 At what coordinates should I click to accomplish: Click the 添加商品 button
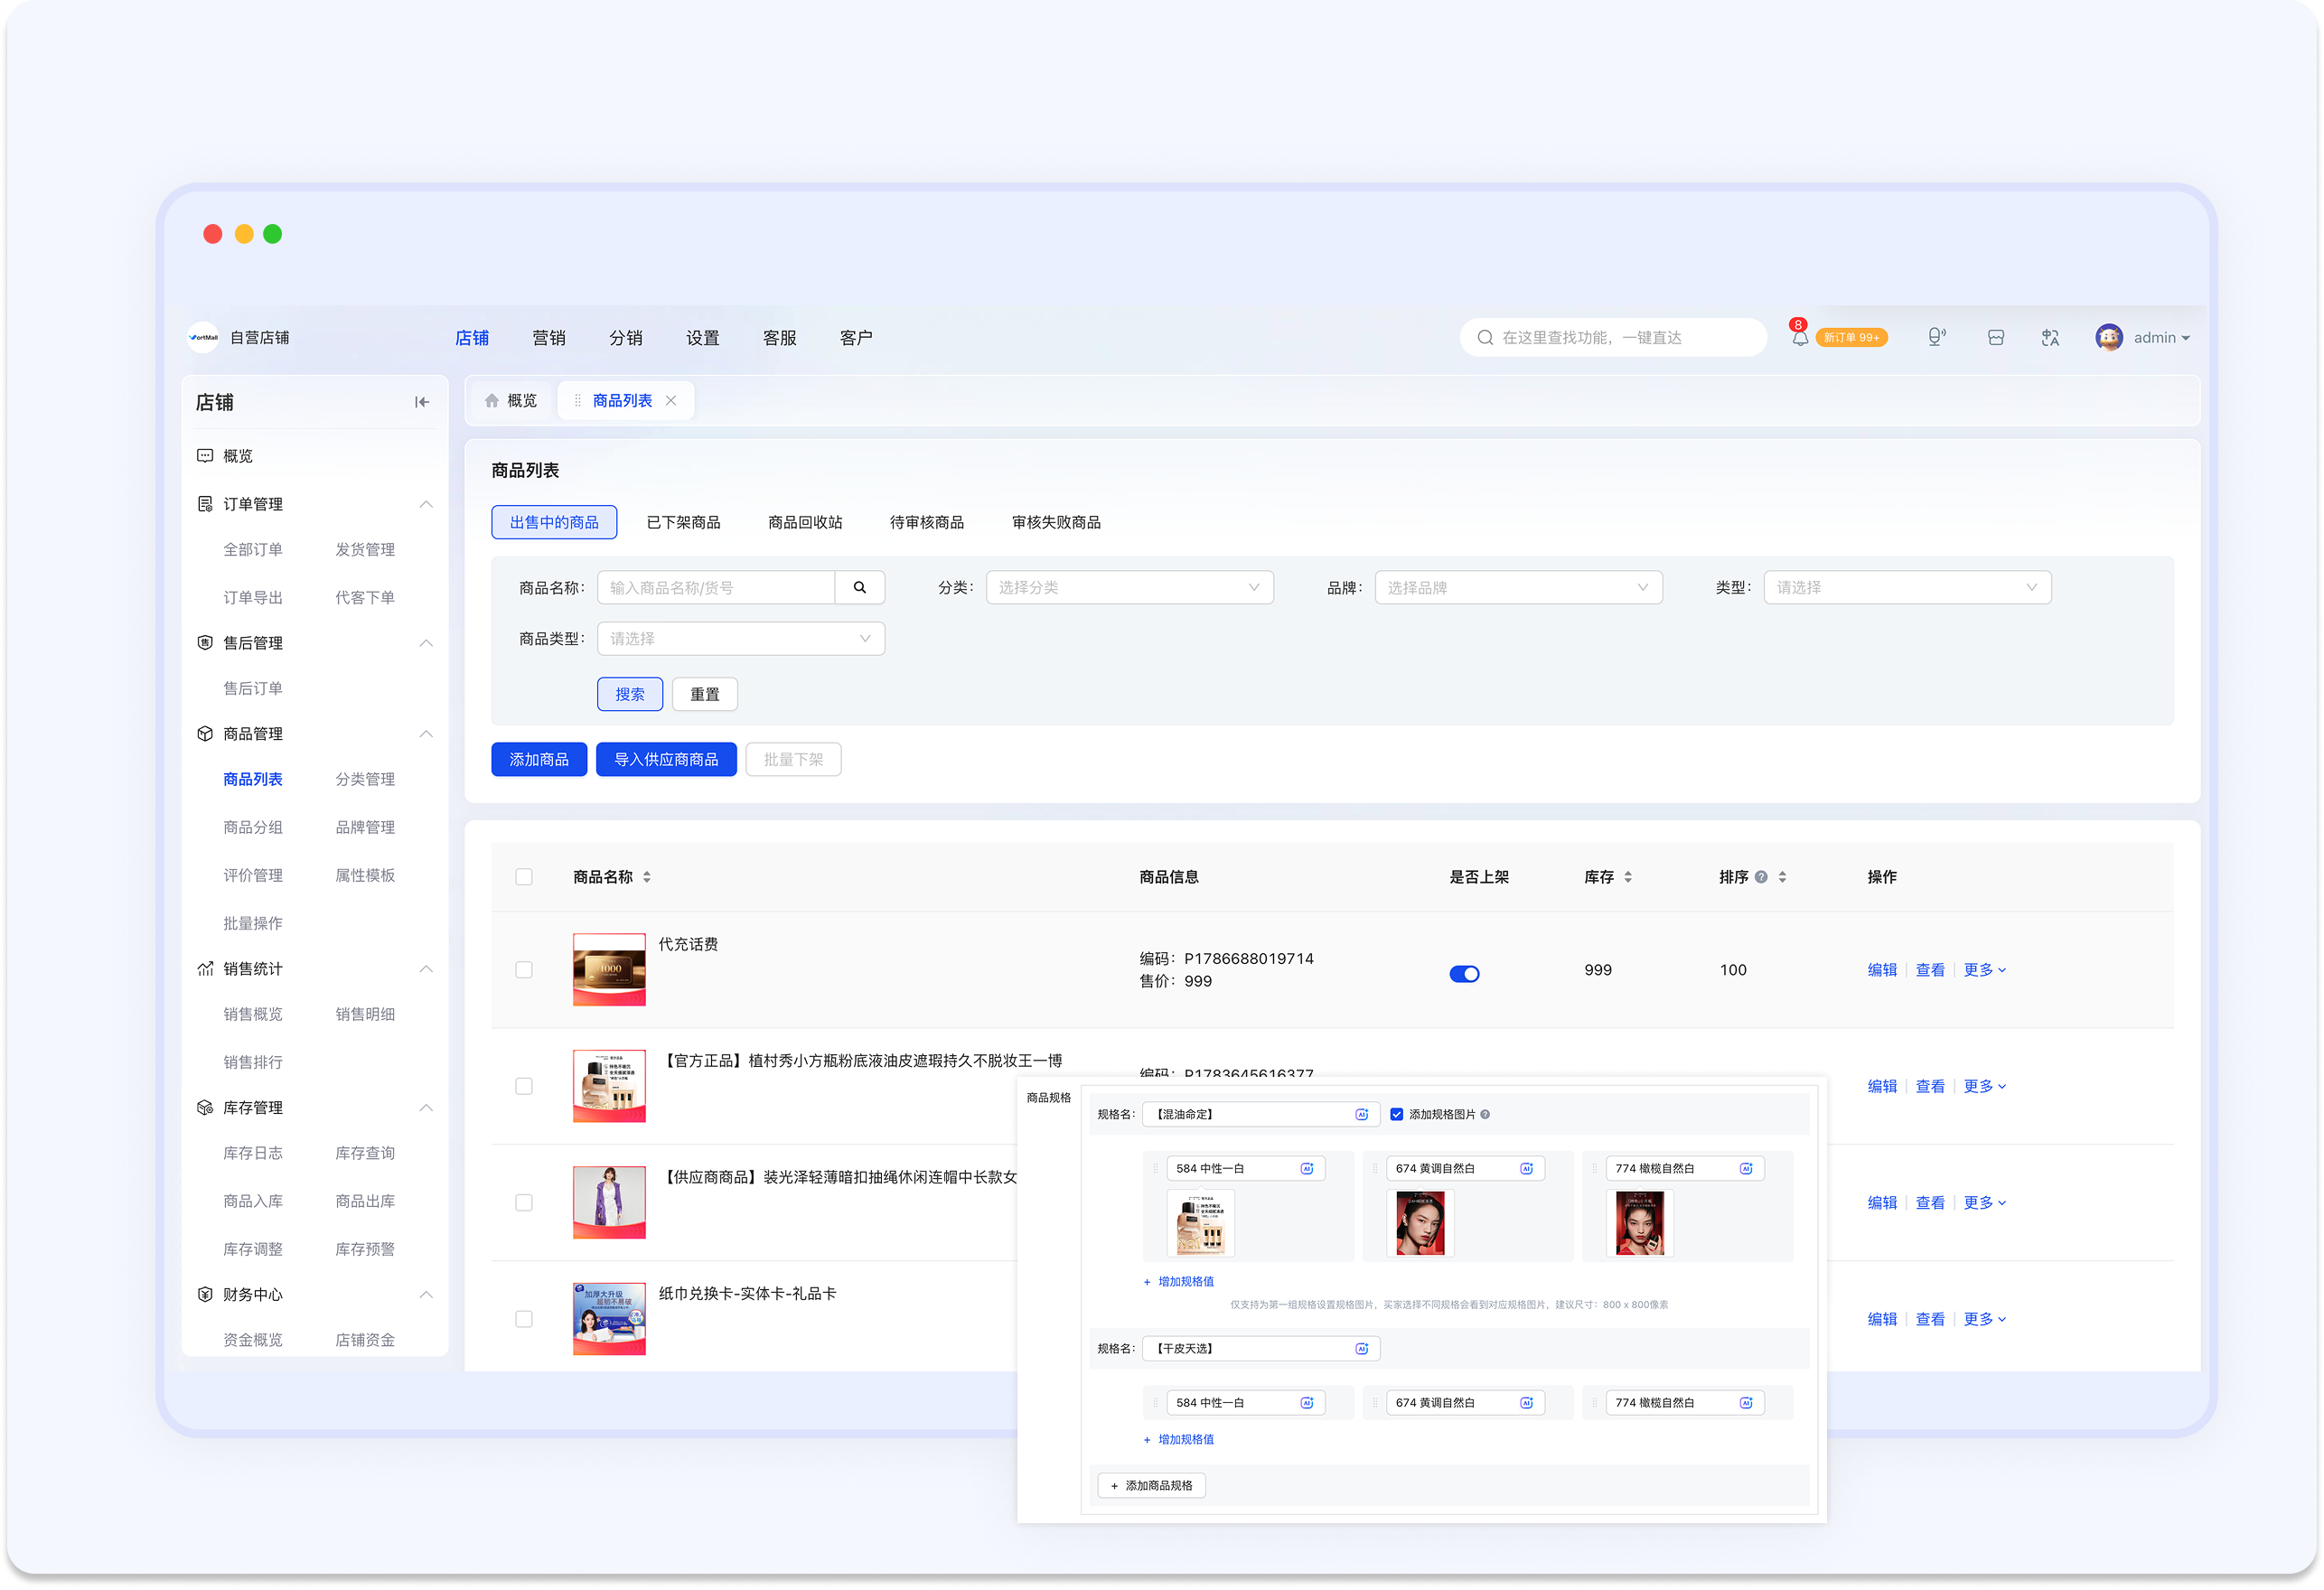(539, 760)
